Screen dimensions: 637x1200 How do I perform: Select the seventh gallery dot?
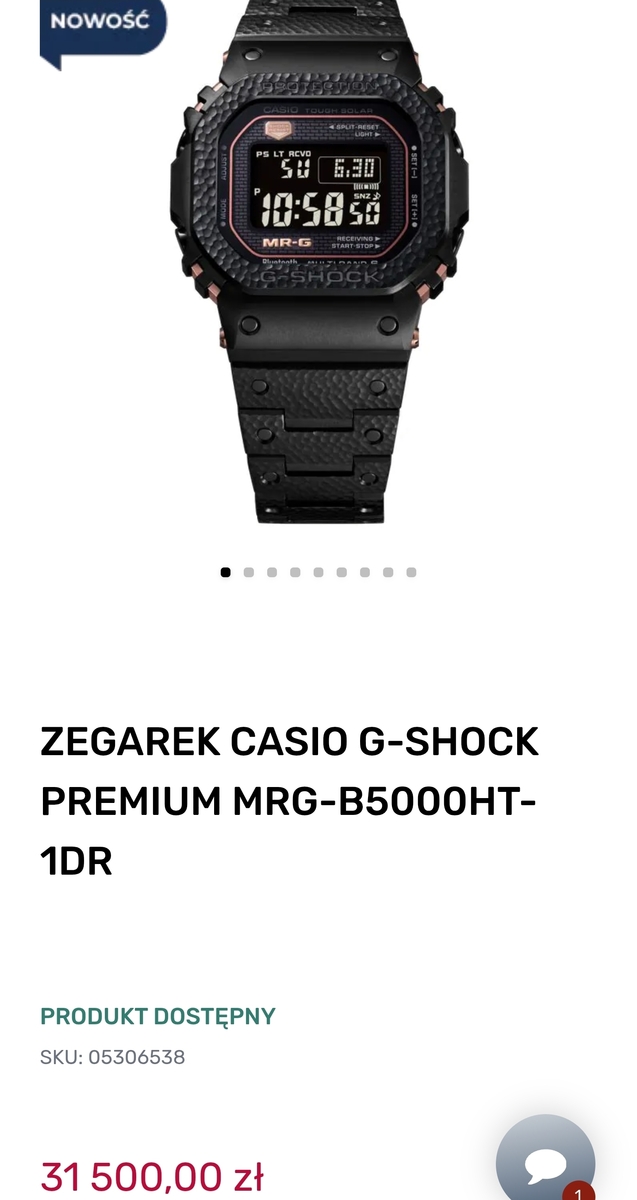click(x=365, y=572)
